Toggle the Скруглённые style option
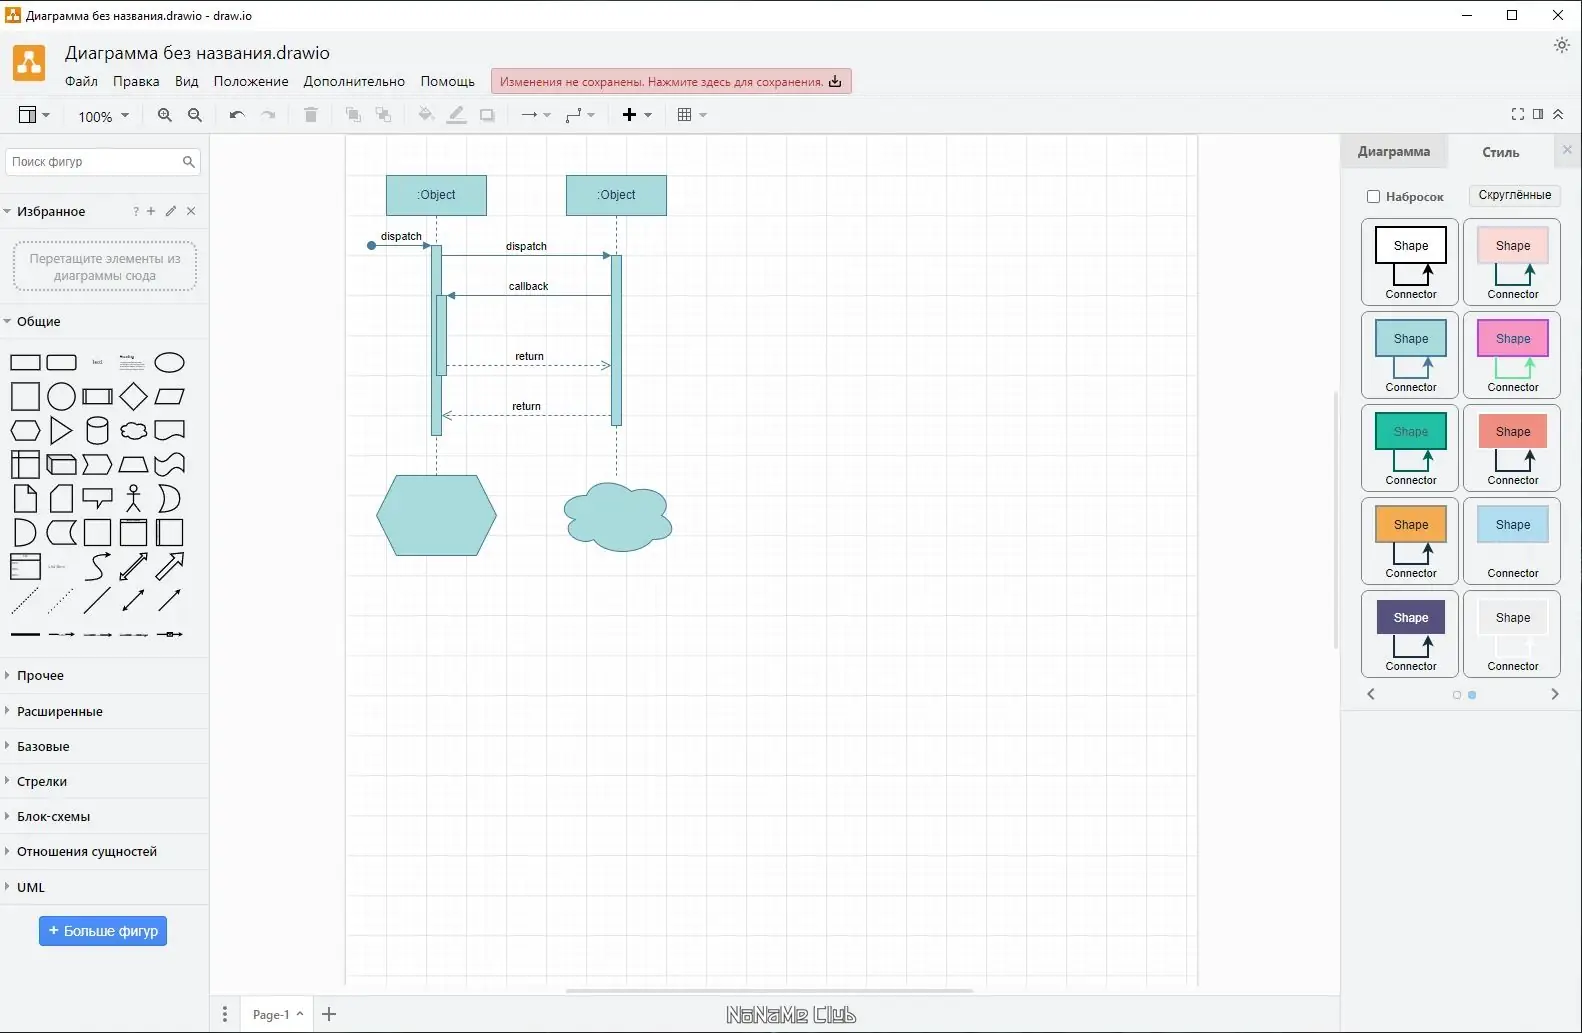The image size is (1582, 1033). pyautogui.click(x=1515, y=195)
